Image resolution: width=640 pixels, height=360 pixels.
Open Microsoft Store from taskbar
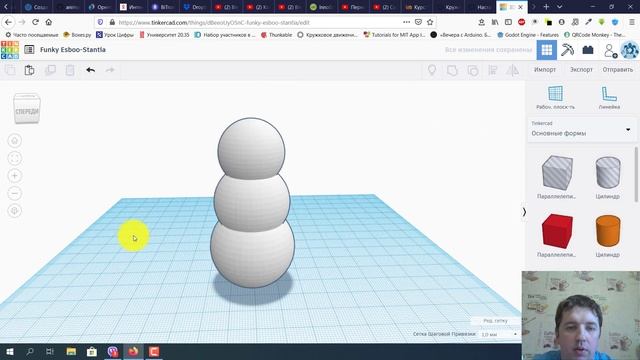[x=92, y=351]
